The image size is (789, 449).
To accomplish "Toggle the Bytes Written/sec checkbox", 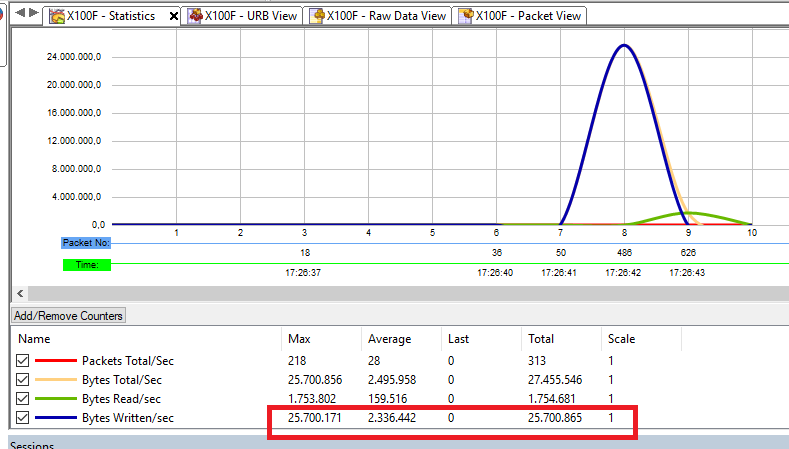I will tap(23, 417).
